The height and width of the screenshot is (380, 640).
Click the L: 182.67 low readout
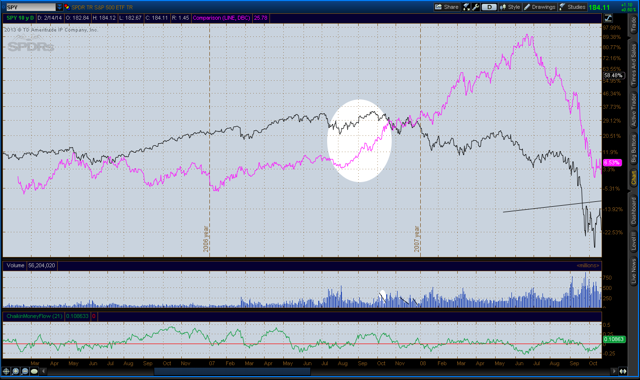coord(131,18)
